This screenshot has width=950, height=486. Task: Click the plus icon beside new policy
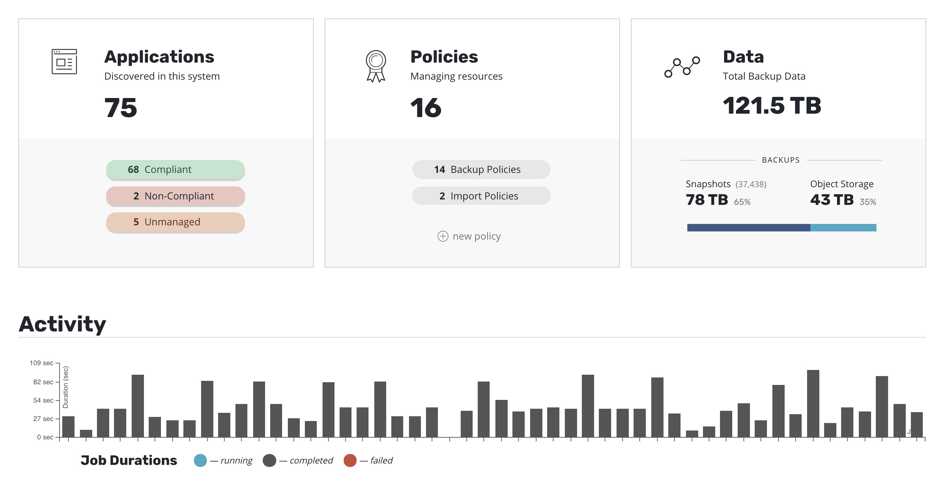click(443, 236)
